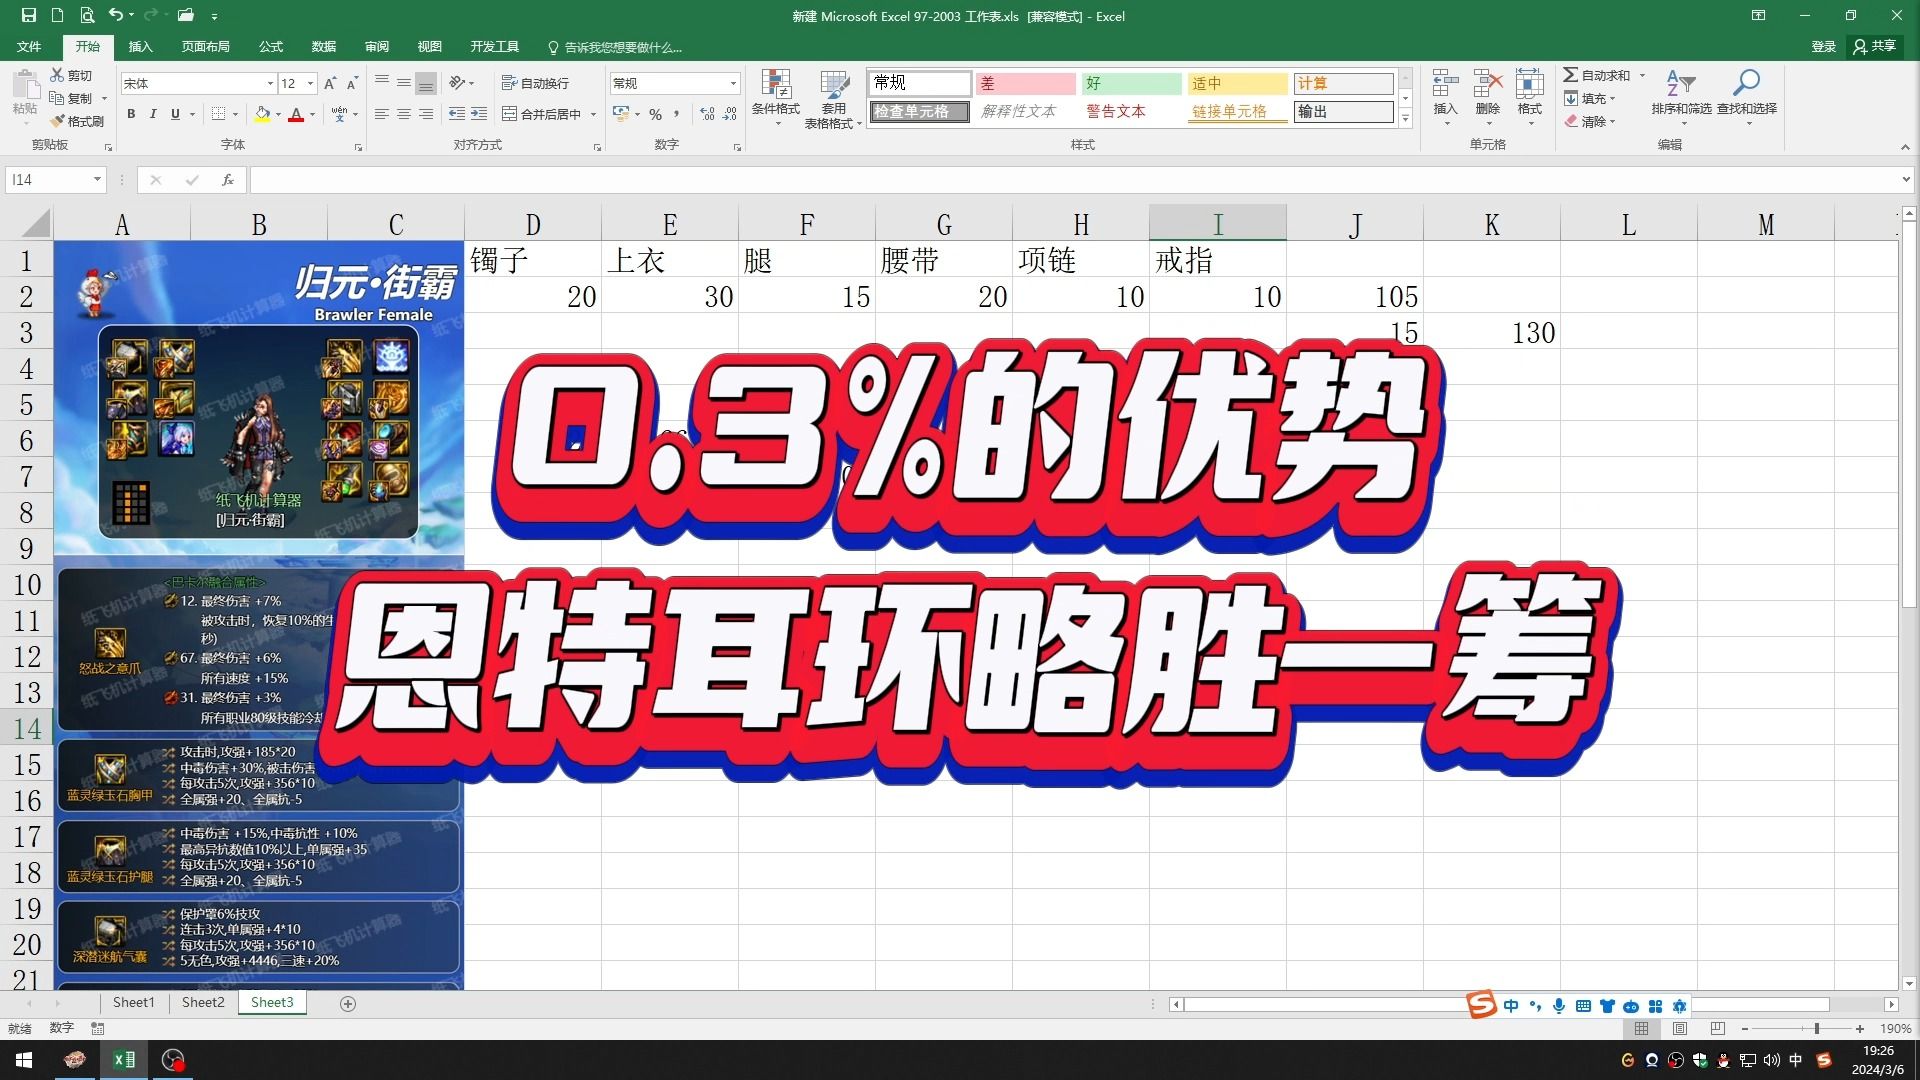The height and width of the screenshot is (1080, 1920).
Task: Click the Clear (清除) button
Action: pos(1590,121)
